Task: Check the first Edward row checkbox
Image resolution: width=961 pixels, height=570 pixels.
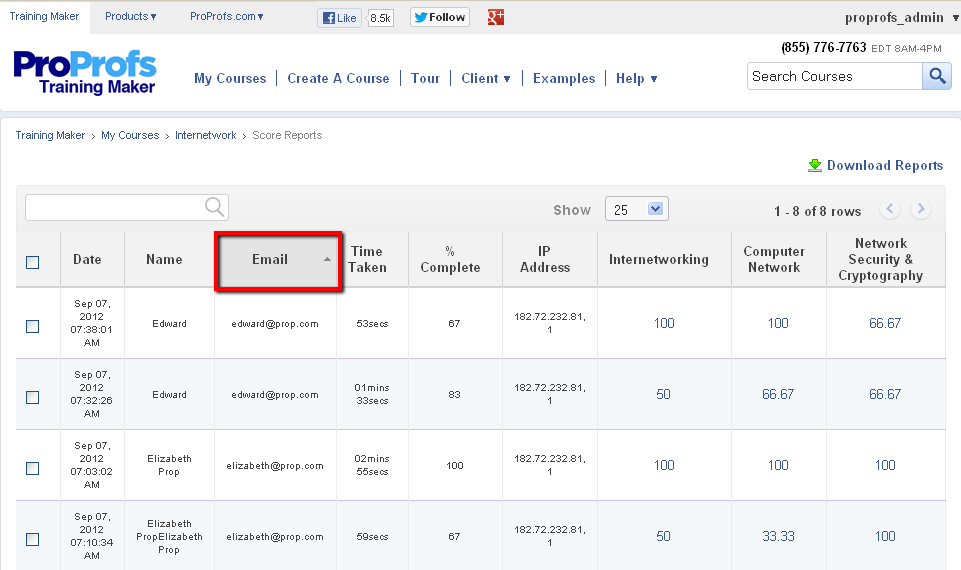Action: click(33, 326)
